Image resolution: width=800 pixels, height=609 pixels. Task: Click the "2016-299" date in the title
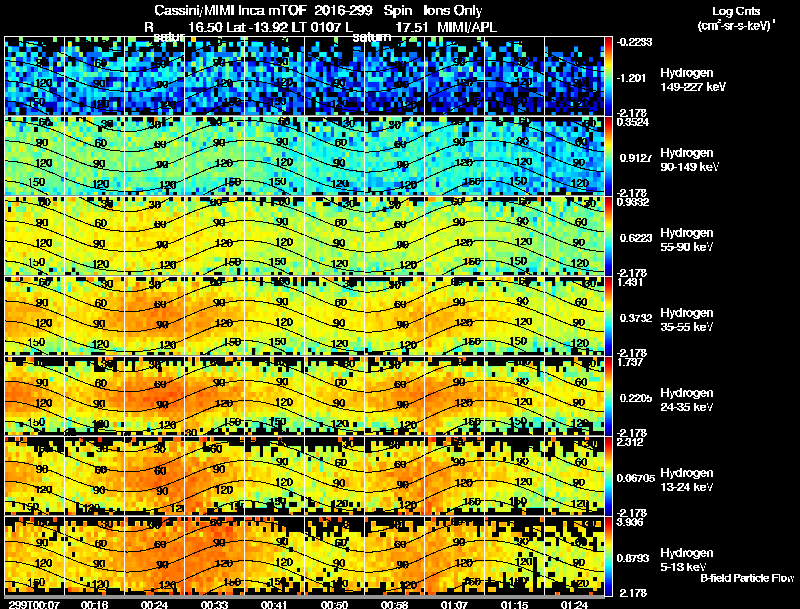click(345, 11)
